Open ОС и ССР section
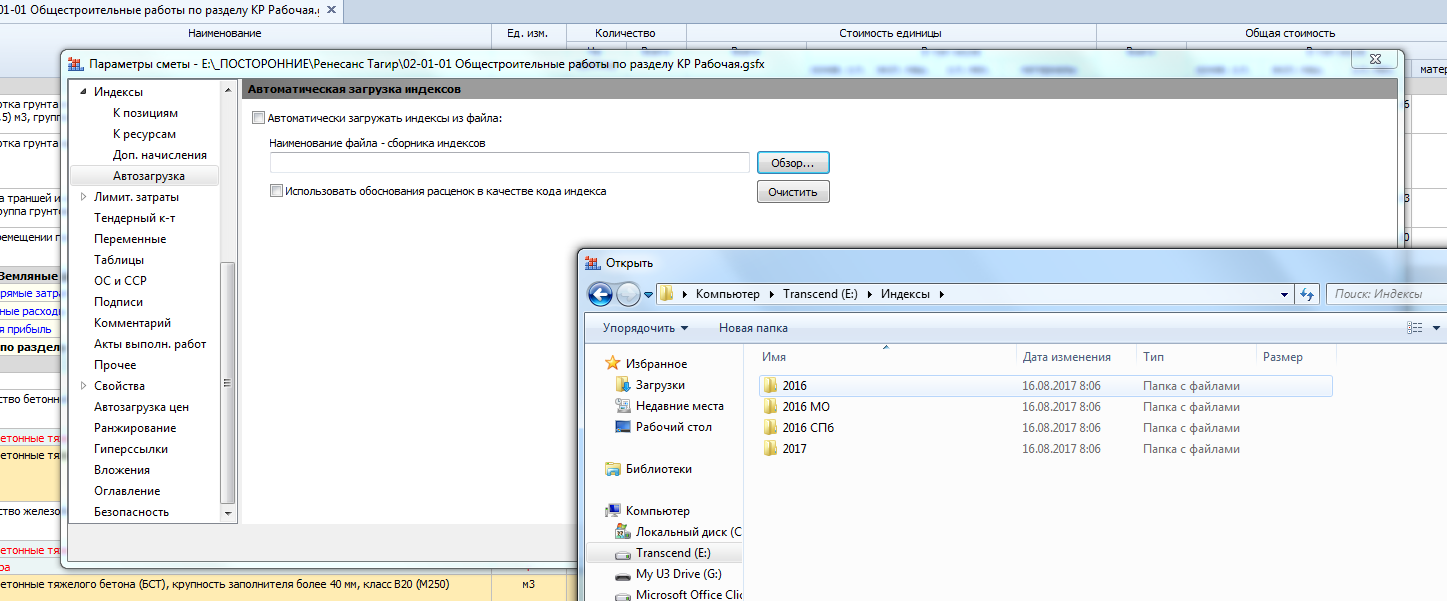 tap(120, 281)
